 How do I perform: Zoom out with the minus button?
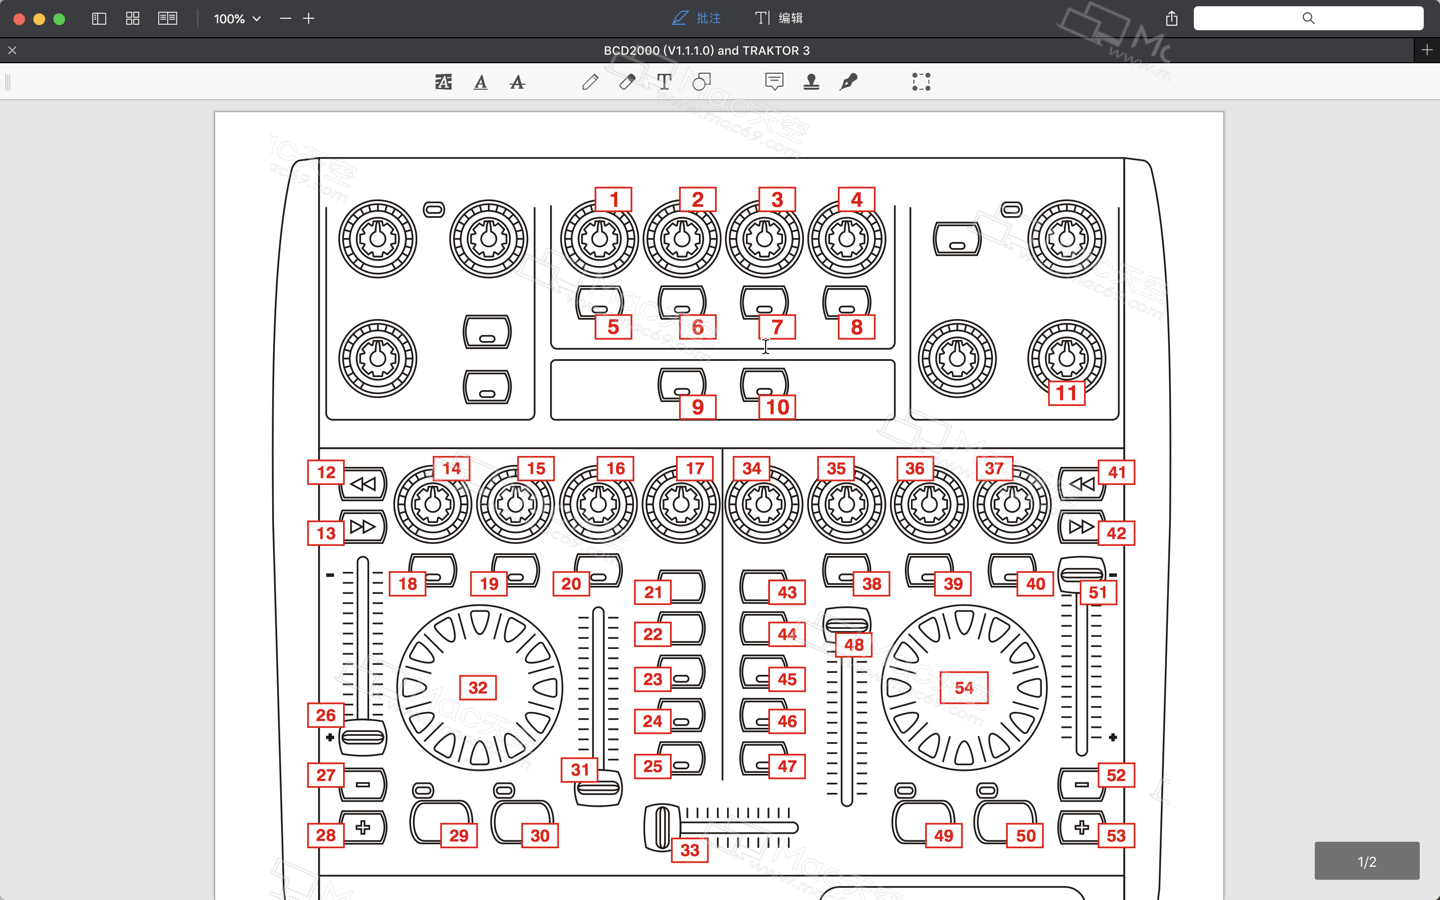coord(285,18)
